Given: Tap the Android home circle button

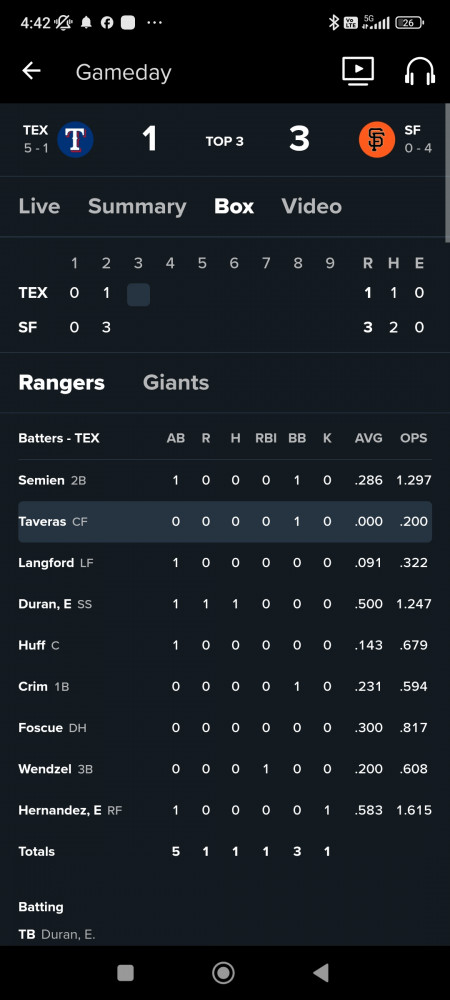Looking at the screenshot, I should 223,973.
